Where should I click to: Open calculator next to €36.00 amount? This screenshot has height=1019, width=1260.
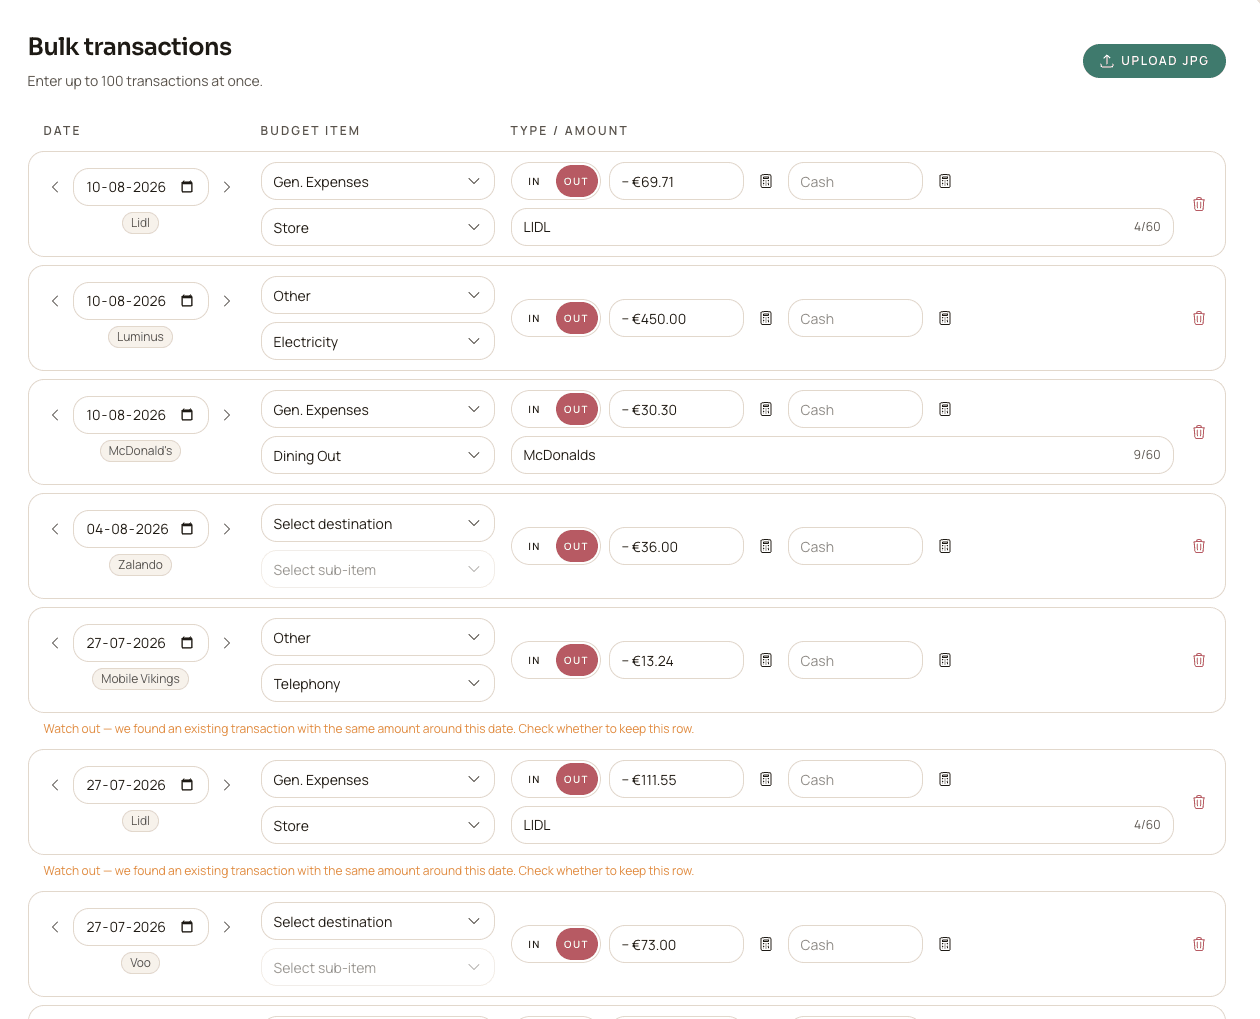click(766, 546)
